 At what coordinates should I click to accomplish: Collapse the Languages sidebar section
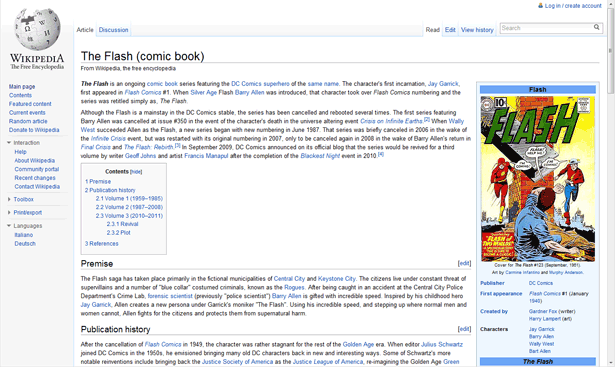pos(9,226)
